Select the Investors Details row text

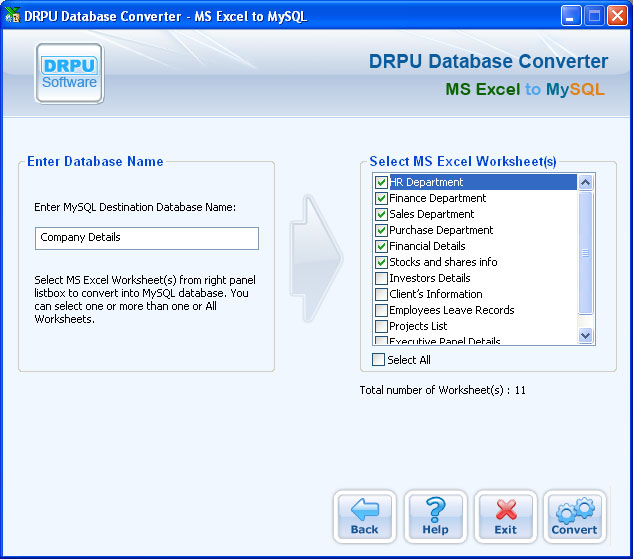pyautogui.click(x=430, y=278)
